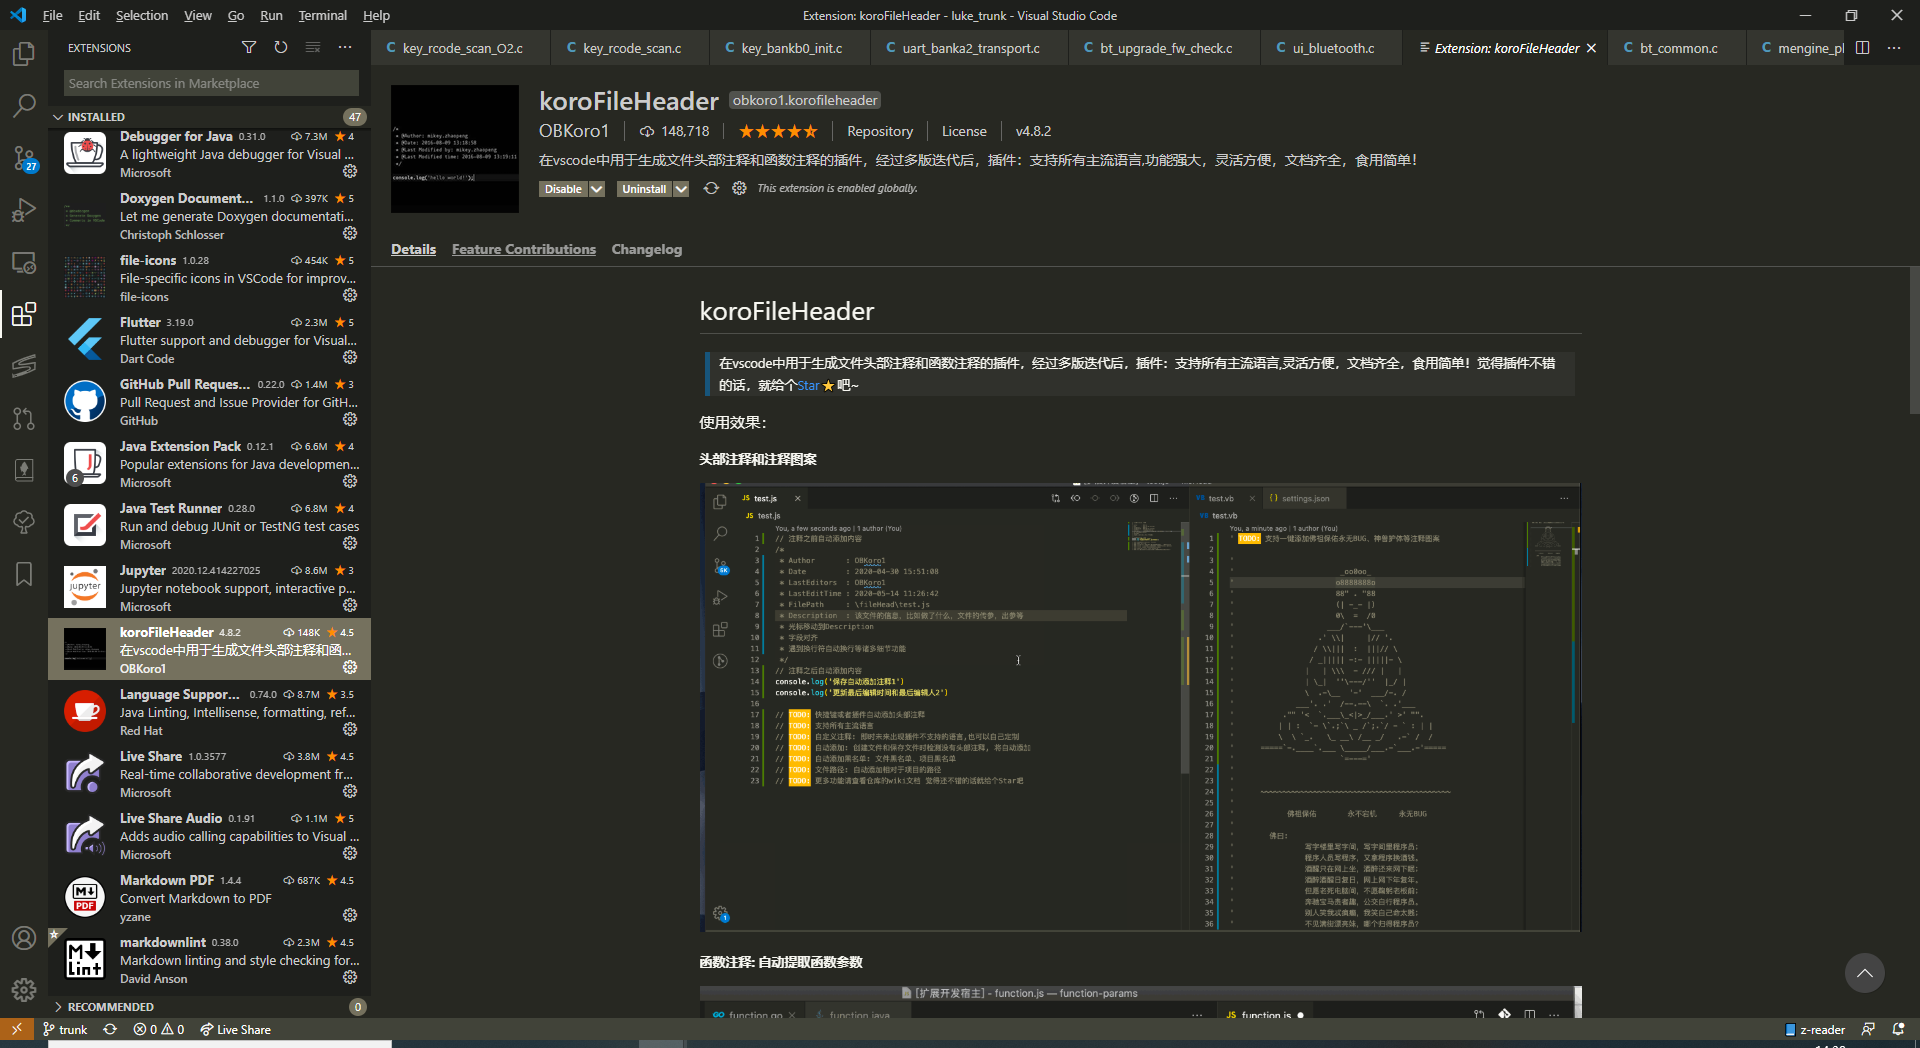Clear extensions search results icon

click(313, 47)
